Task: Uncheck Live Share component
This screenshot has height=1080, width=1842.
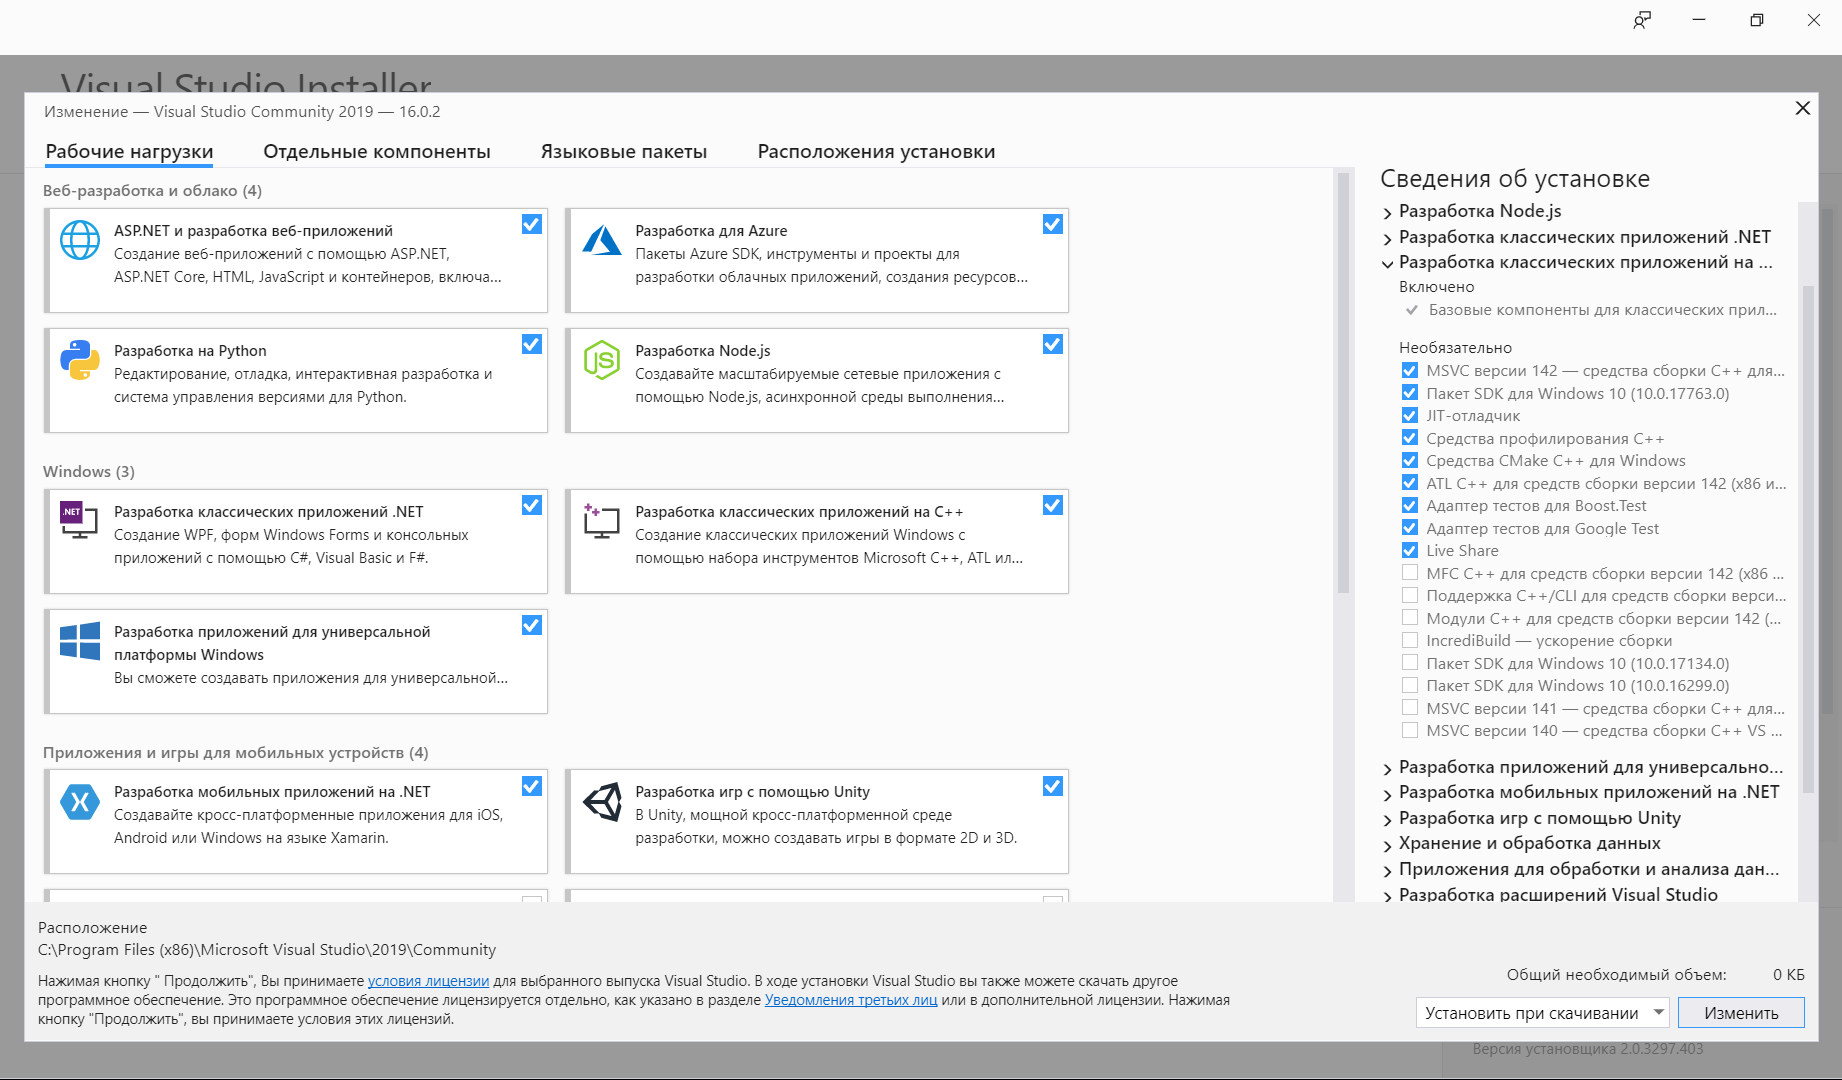Action: (x=1410, y=550)
